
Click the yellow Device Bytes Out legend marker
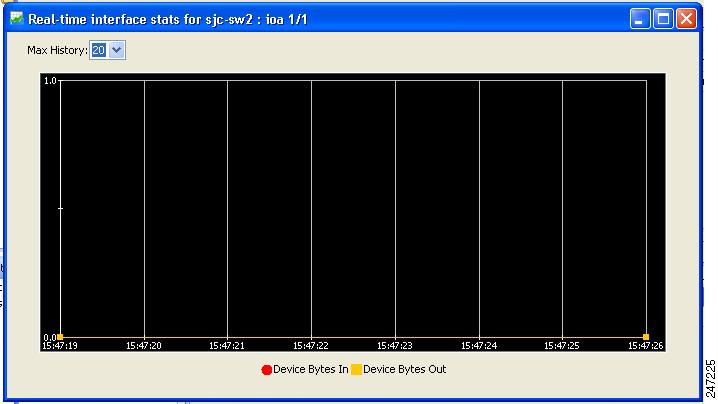click(356, 369)
